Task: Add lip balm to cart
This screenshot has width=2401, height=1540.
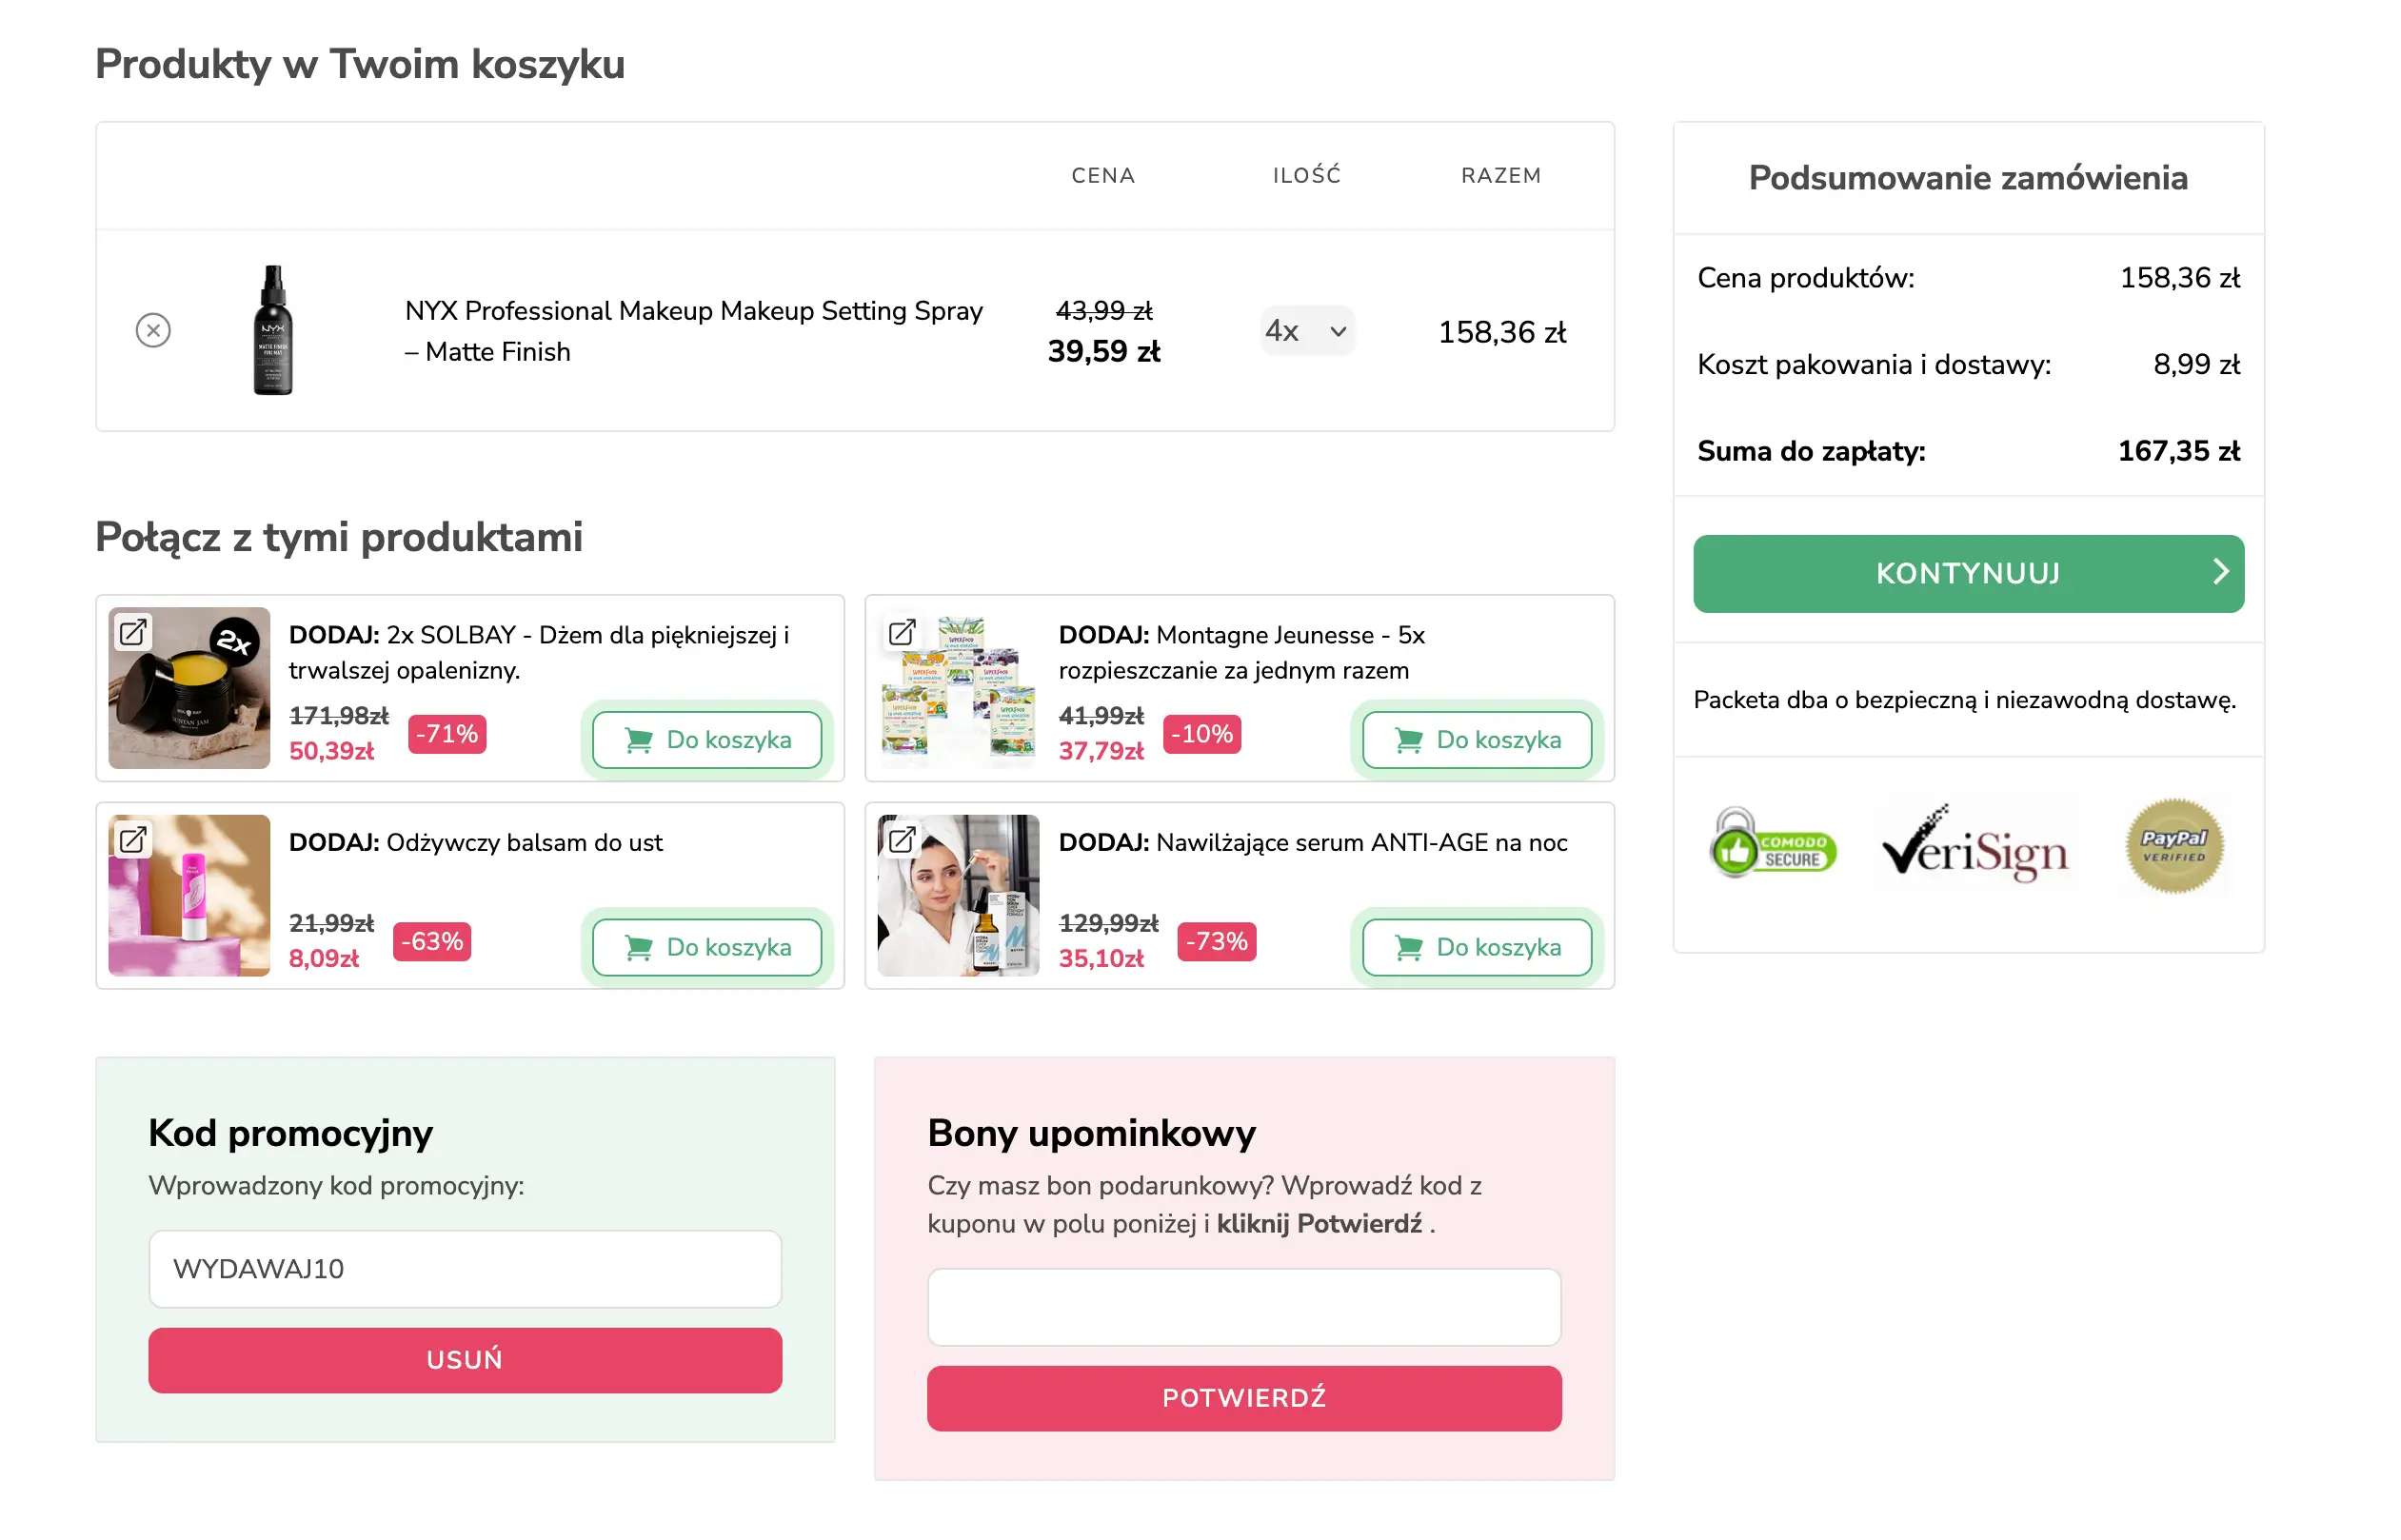Action: [x=707, y=947]
